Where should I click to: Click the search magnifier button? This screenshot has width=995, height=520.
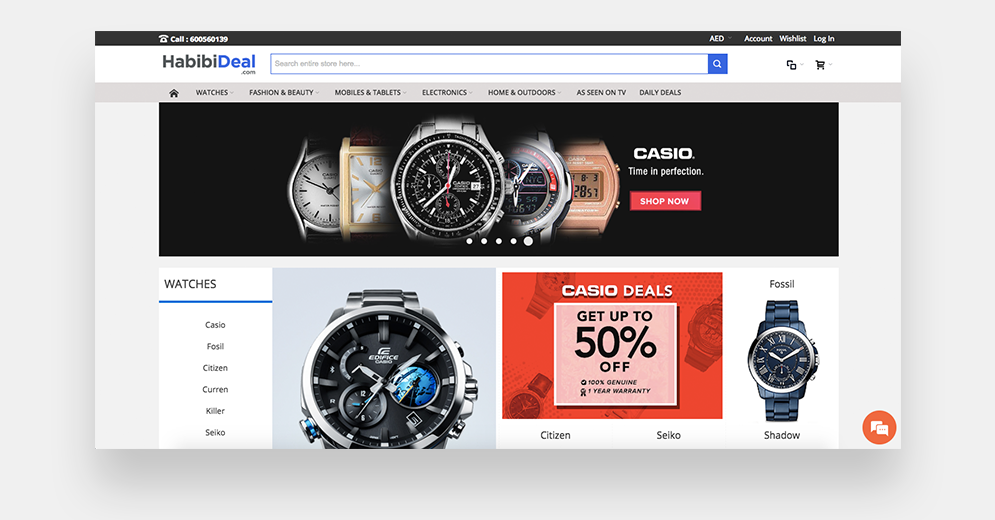click(x=717, y=63)
